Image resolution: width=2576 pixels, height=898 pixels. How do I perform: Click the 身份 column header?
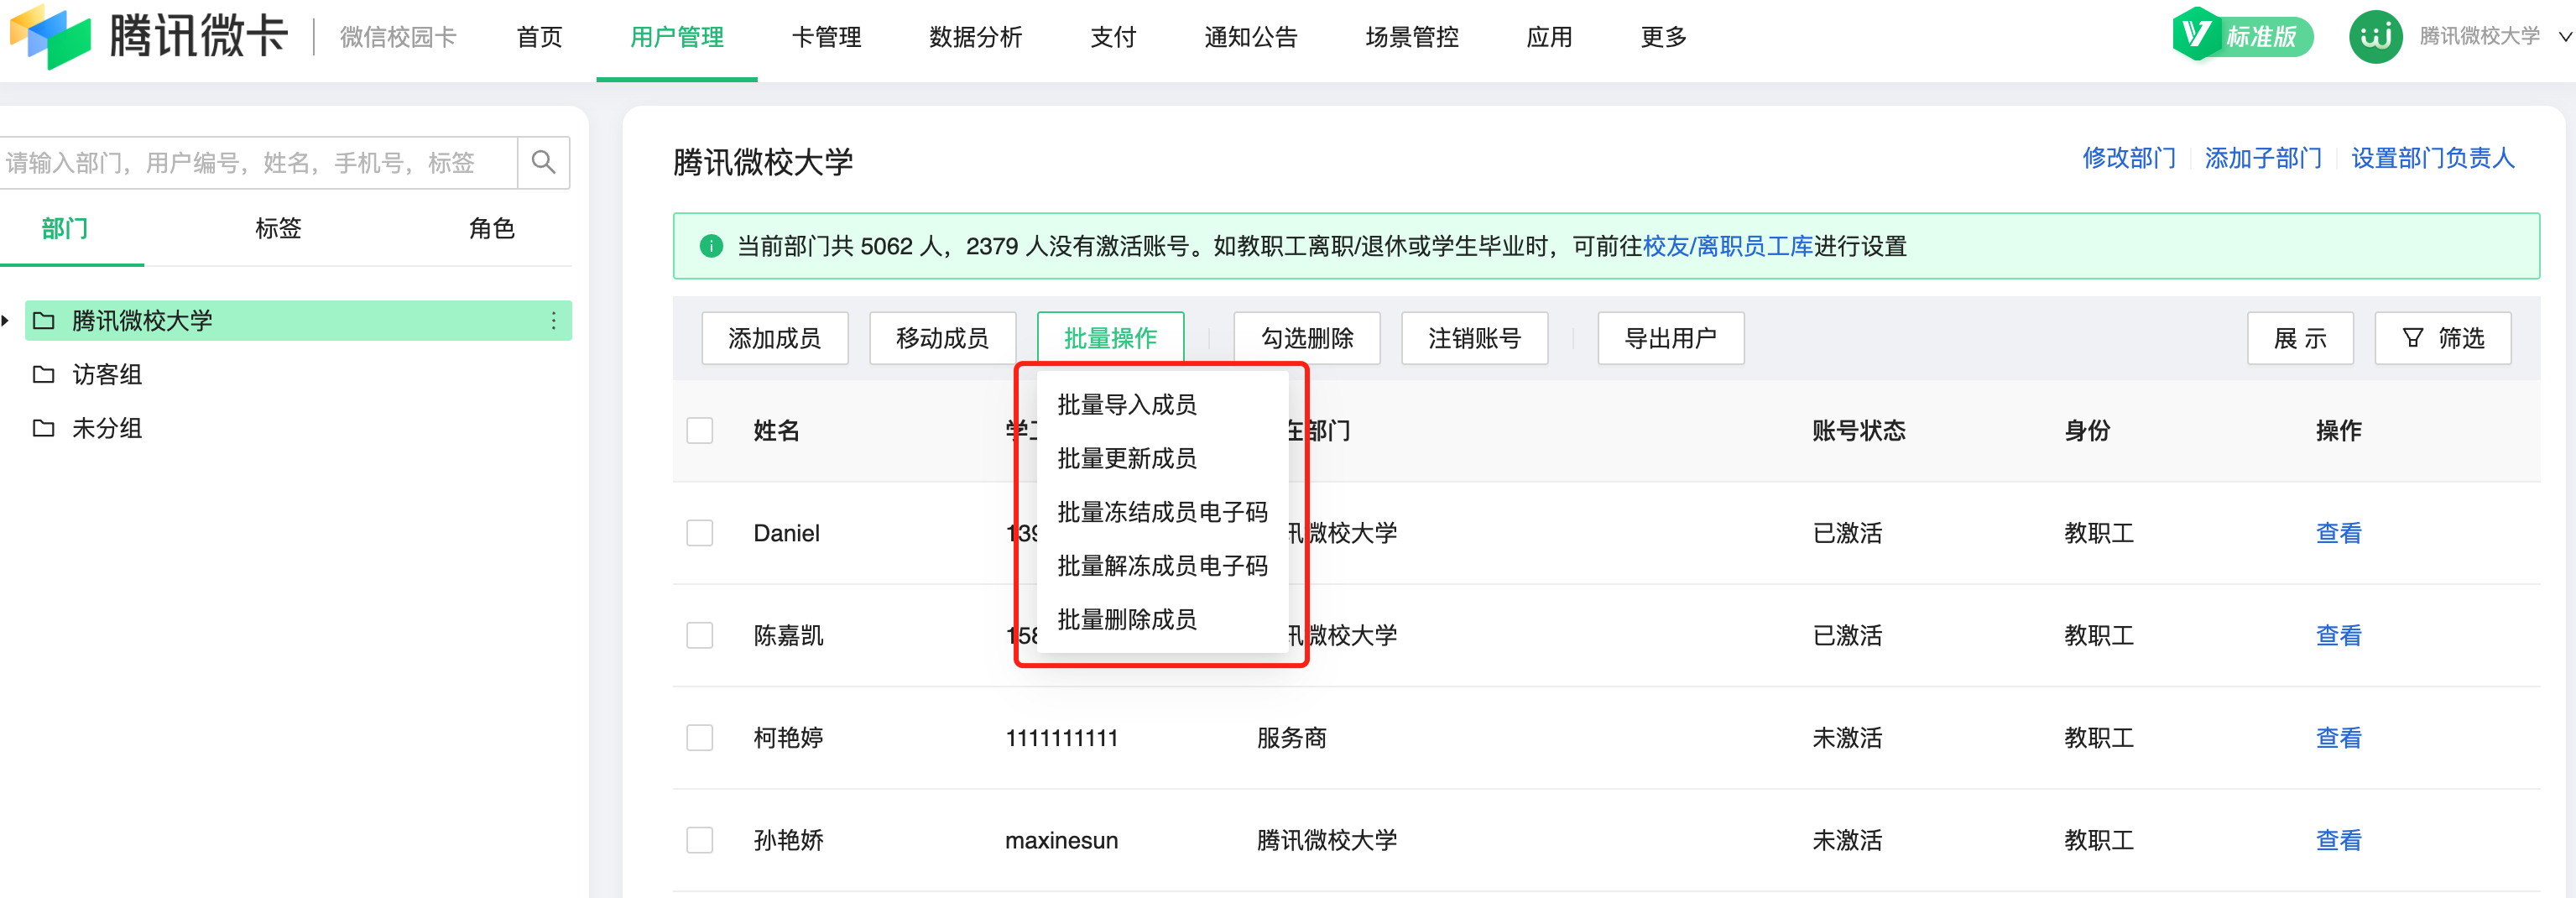point(2087,431)
